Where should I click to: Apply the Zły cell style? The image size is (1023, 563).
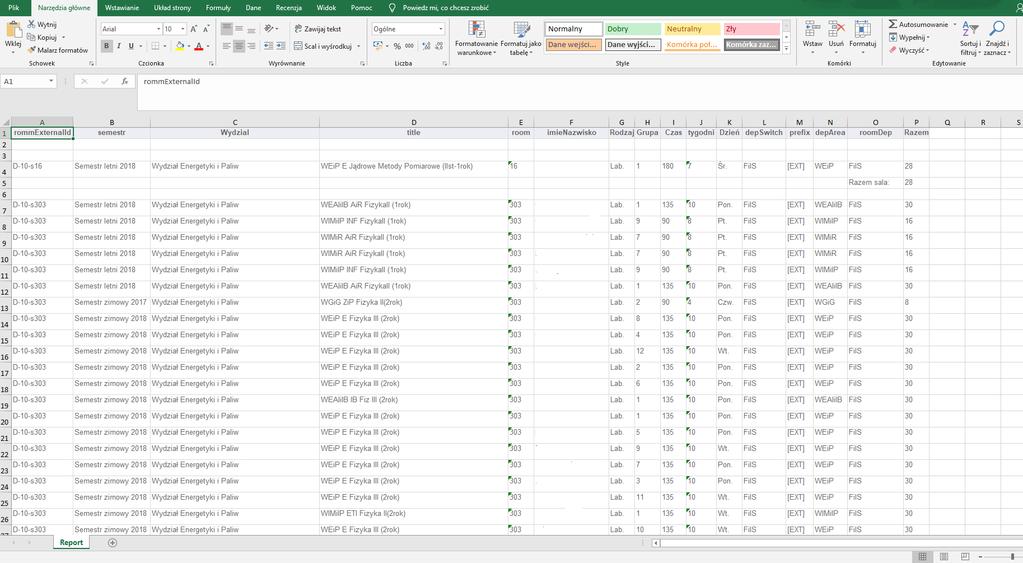point(752,29)
